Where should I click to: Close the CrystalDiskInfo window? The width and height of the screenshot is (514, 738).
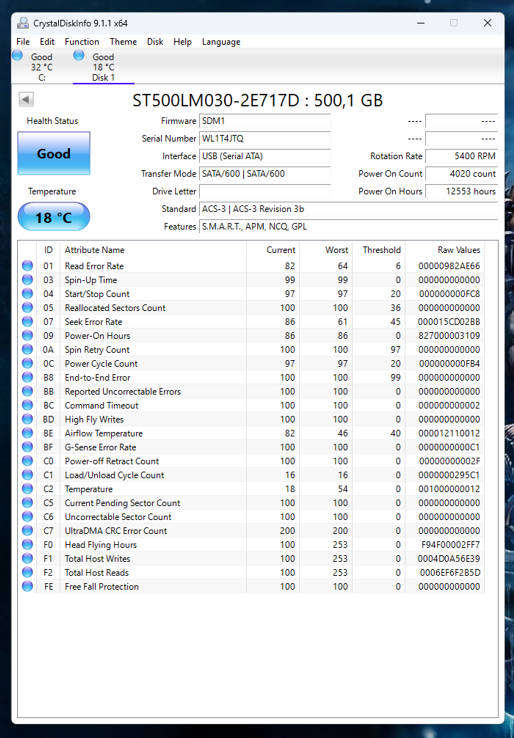[x=487, y=23]
